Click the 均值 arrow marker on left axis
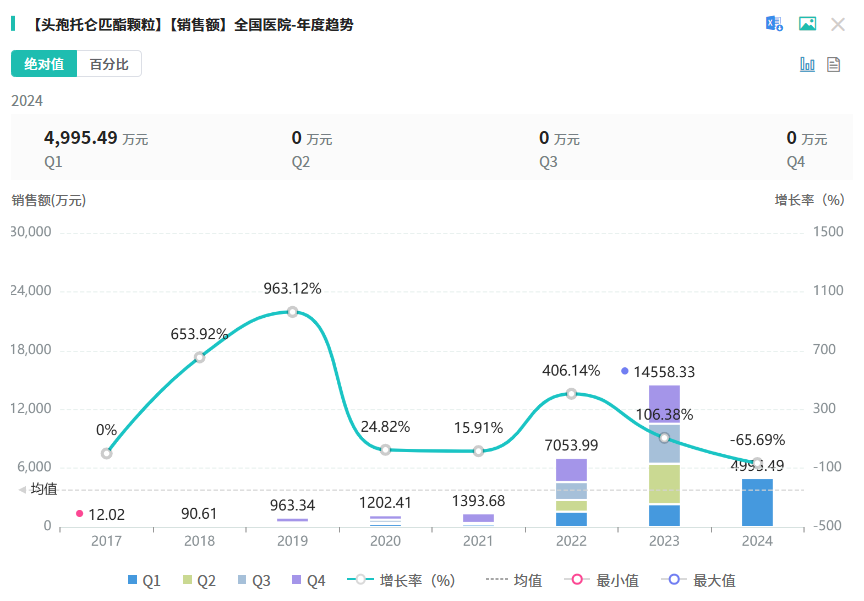The height and width of the screenshot is (601, 864). (x=23, y=489)
